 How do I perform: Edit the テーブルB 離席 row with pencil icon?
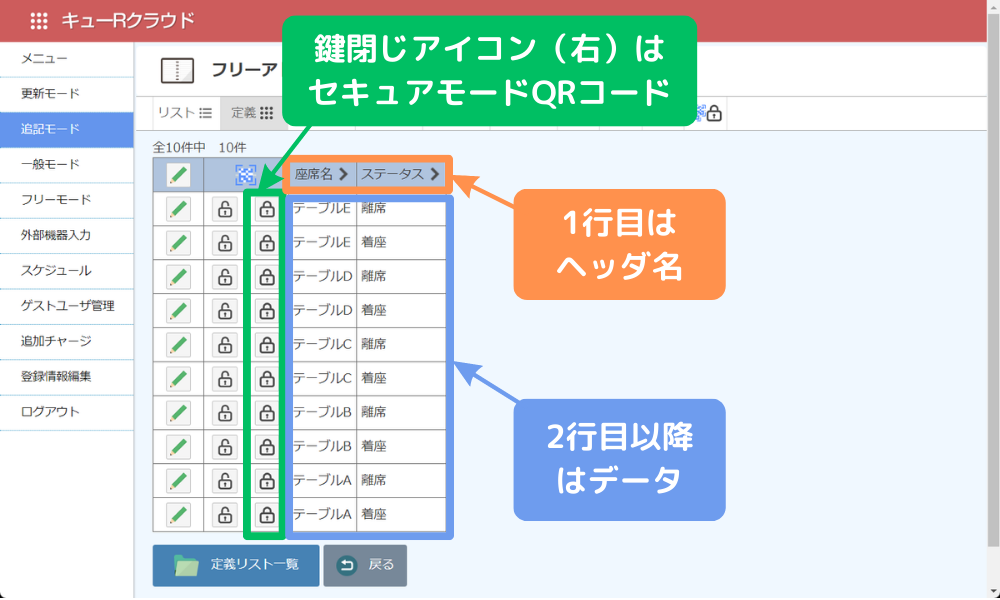point(179,413)
